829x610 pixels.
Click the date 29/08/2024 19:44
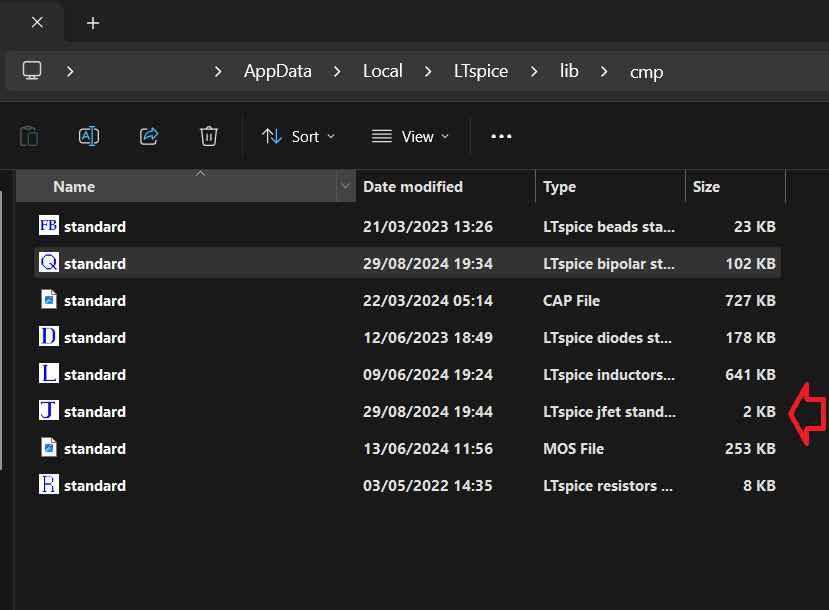pyautogui.click(x=428, y=412)
